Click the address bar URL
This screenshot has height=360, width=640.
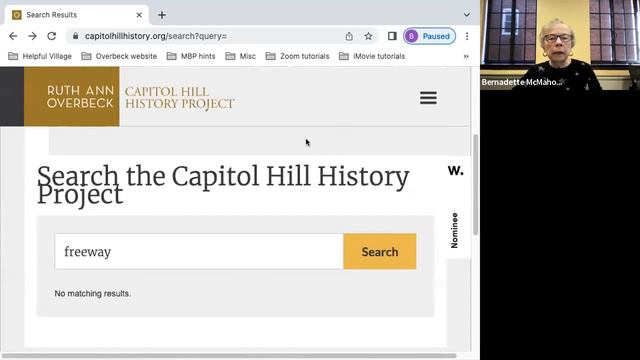click(156, 36)
